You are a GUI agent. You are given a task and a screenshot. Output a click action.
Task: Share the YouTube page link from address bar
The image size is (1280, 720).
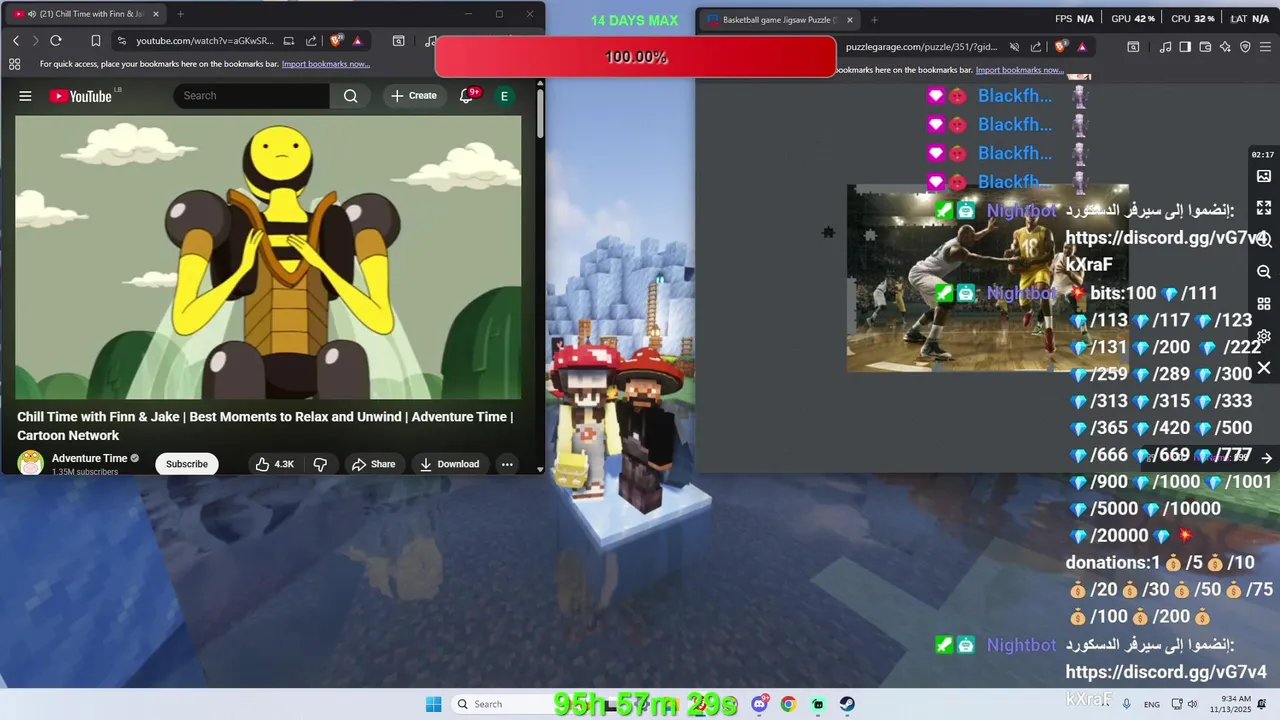tap(311, 41)
